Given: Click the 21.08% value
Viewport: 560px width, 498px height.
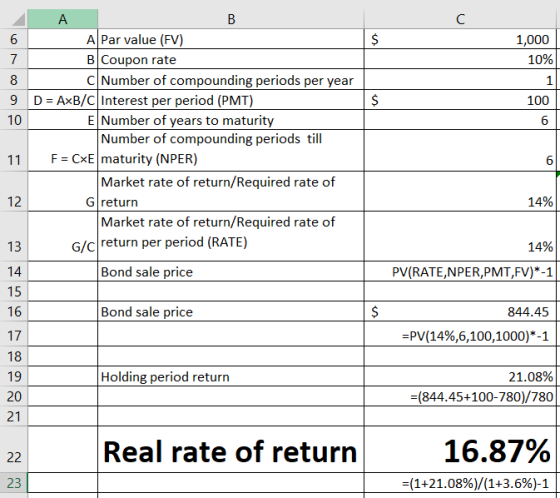Looking at the screenshot, I should click(460, 376).
